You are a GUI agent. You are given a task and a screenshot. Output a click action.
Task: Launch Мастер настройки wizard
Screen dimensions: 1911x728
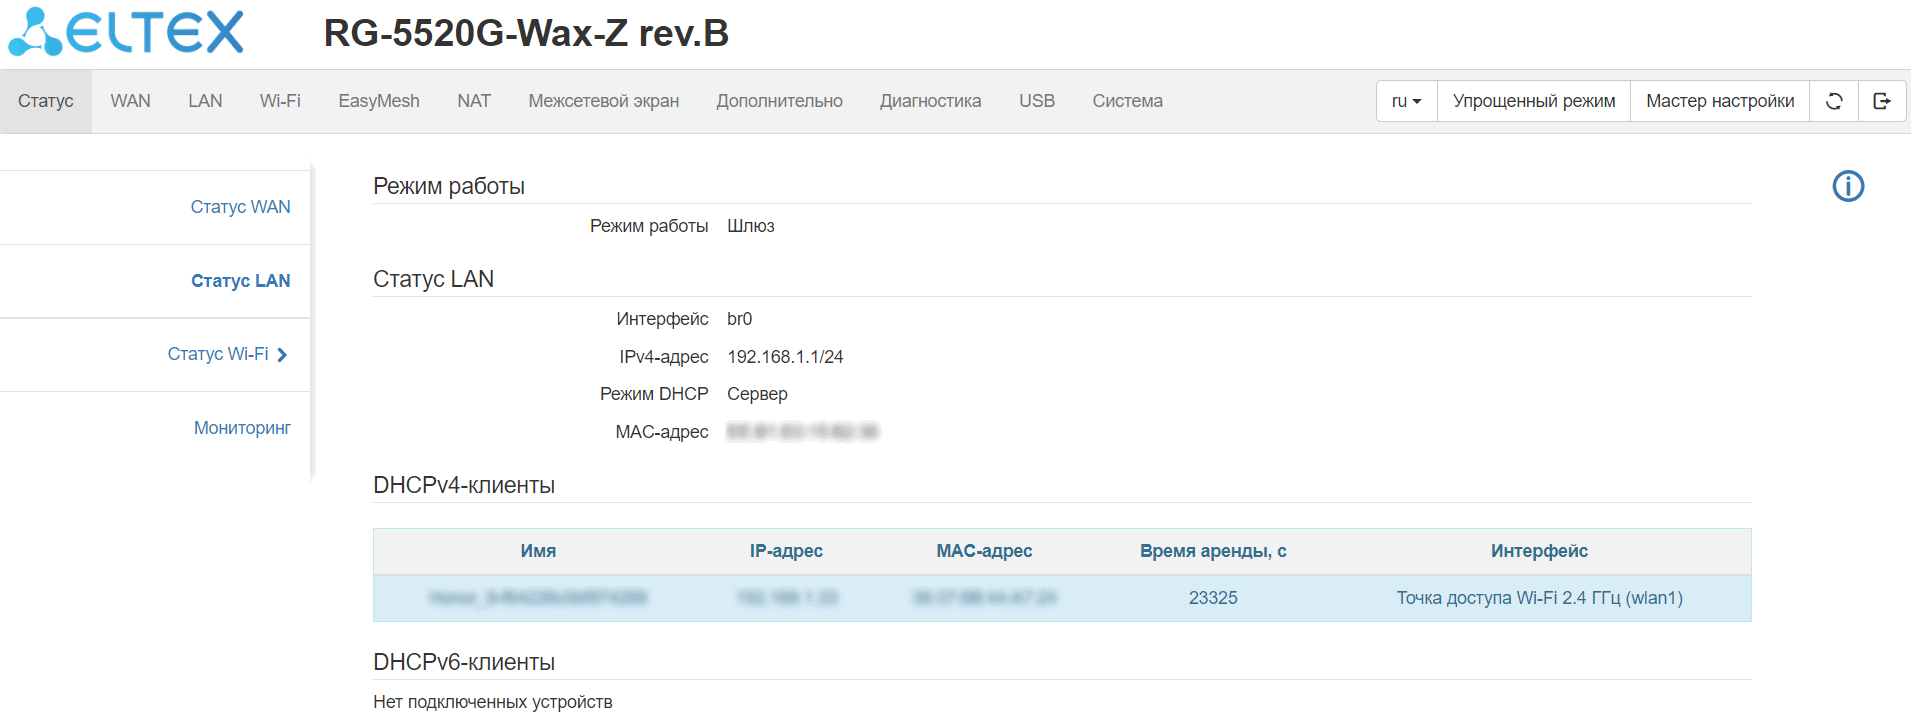tap(1719, 101)
